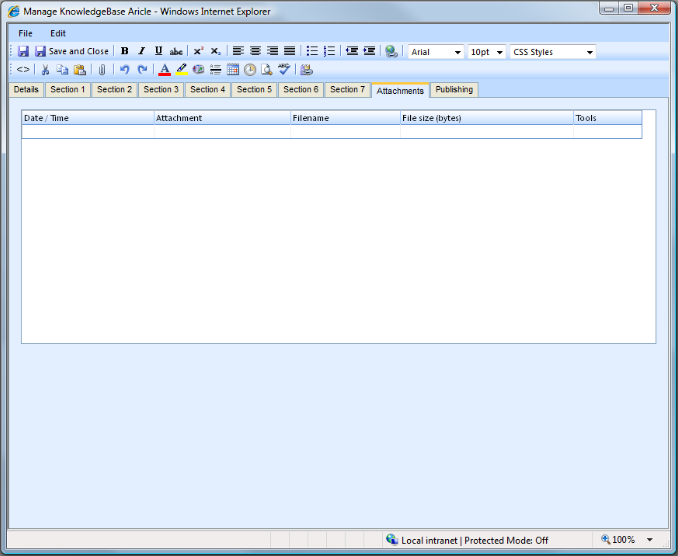678x556 pixels.
Task: Open the CSS Styles dropdown
Action: point(553,52)
